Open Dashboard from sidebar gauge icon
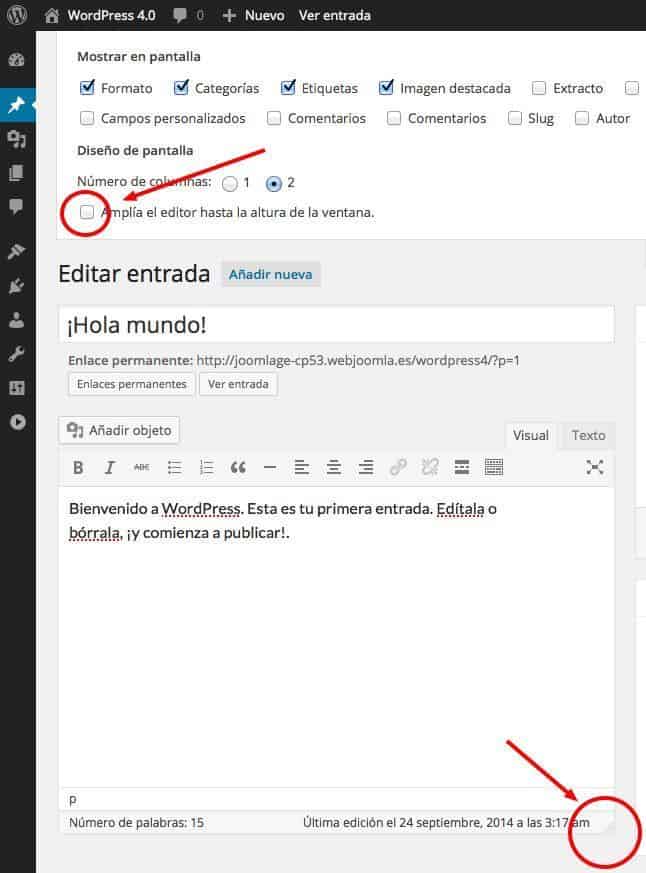 tap(17, 60)
